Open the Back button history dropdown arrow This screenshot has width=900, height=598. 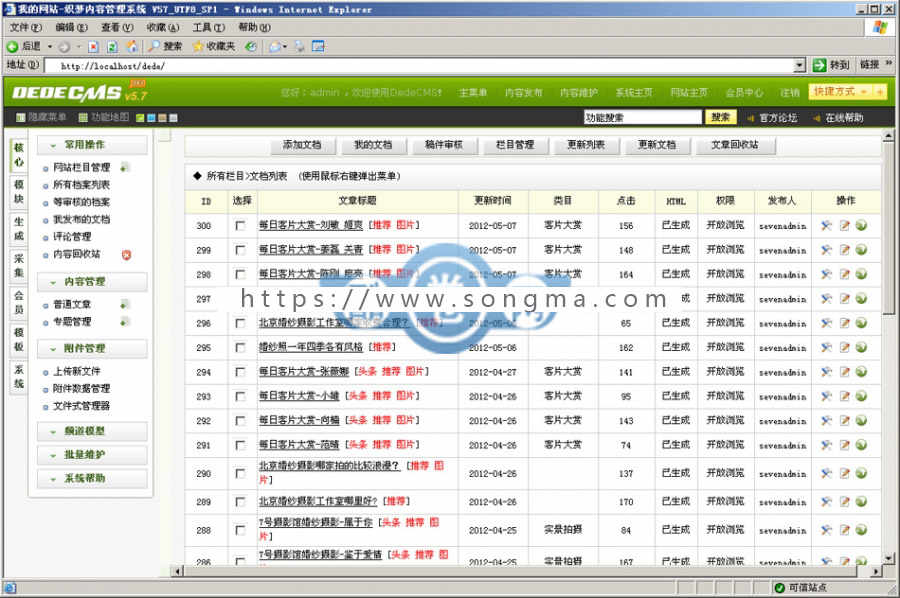tap(50, 46)
